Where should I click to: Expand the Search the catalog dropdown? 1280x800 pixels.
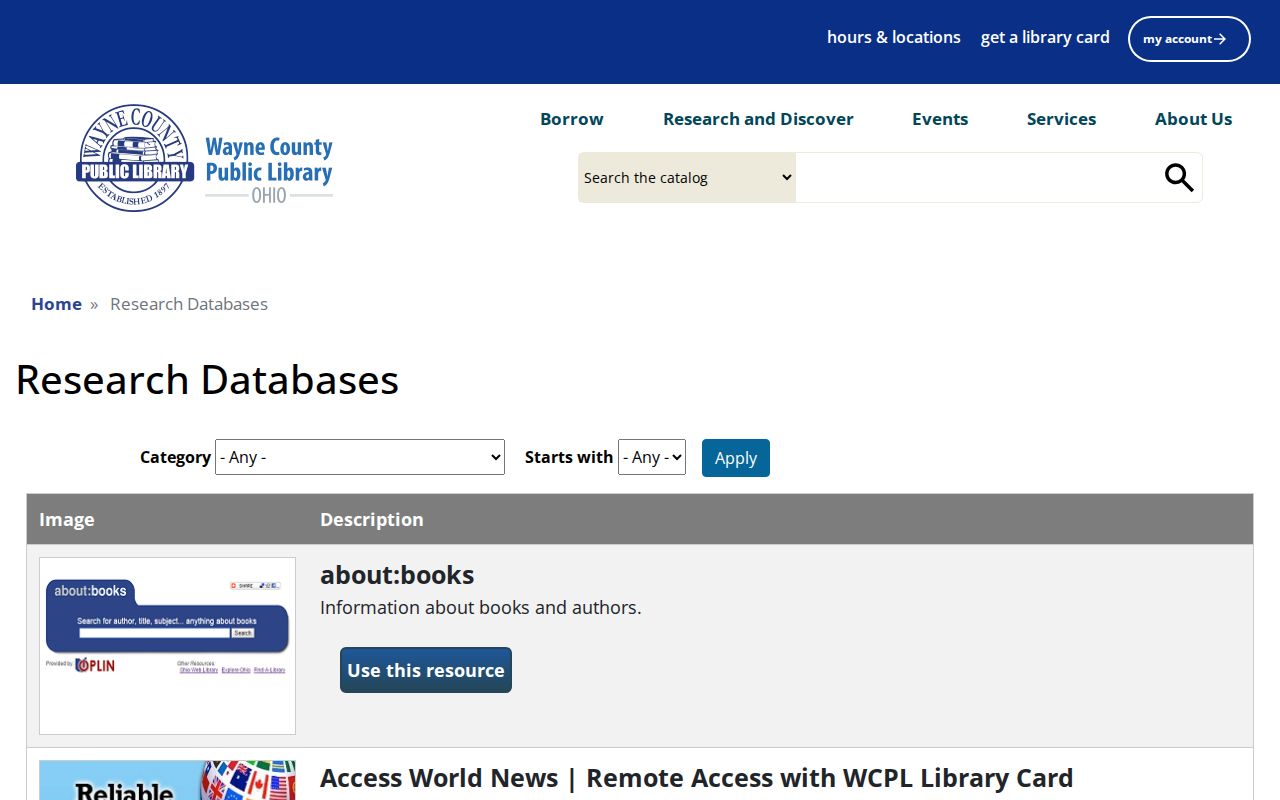click(687, 178)
